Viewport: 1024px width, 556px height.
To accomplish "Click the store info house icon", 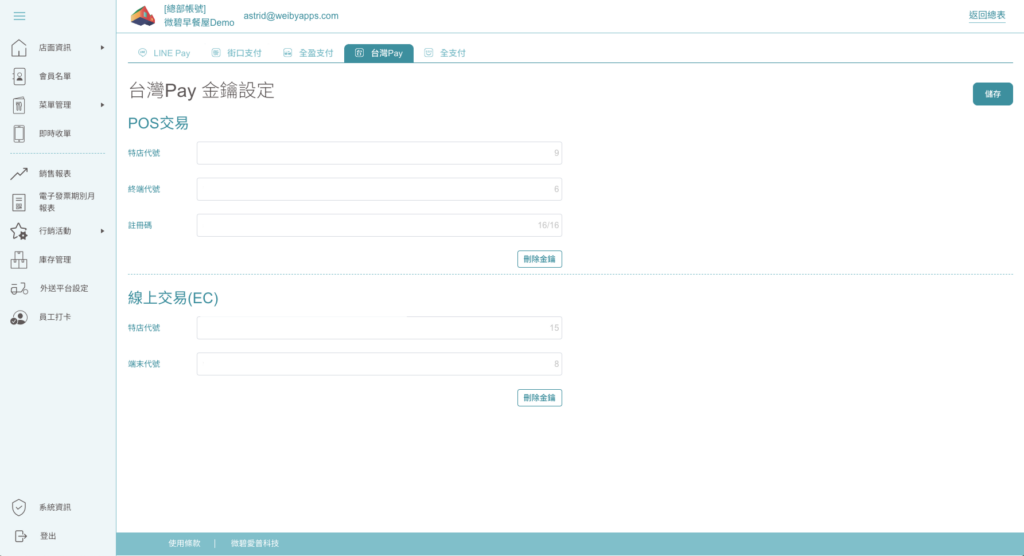I will [19, 48].
